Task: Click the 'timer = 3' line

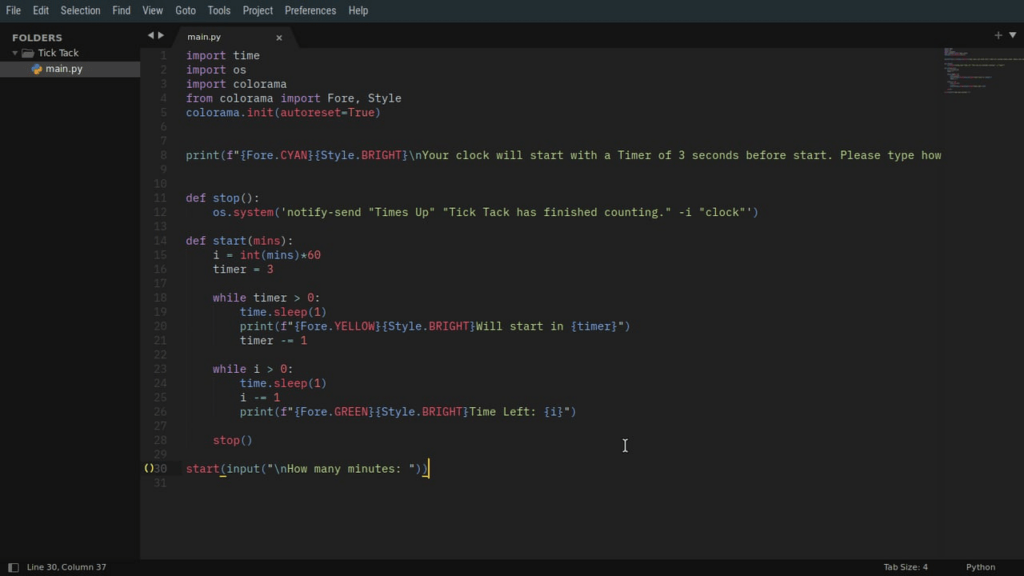Action: [243, 269]
